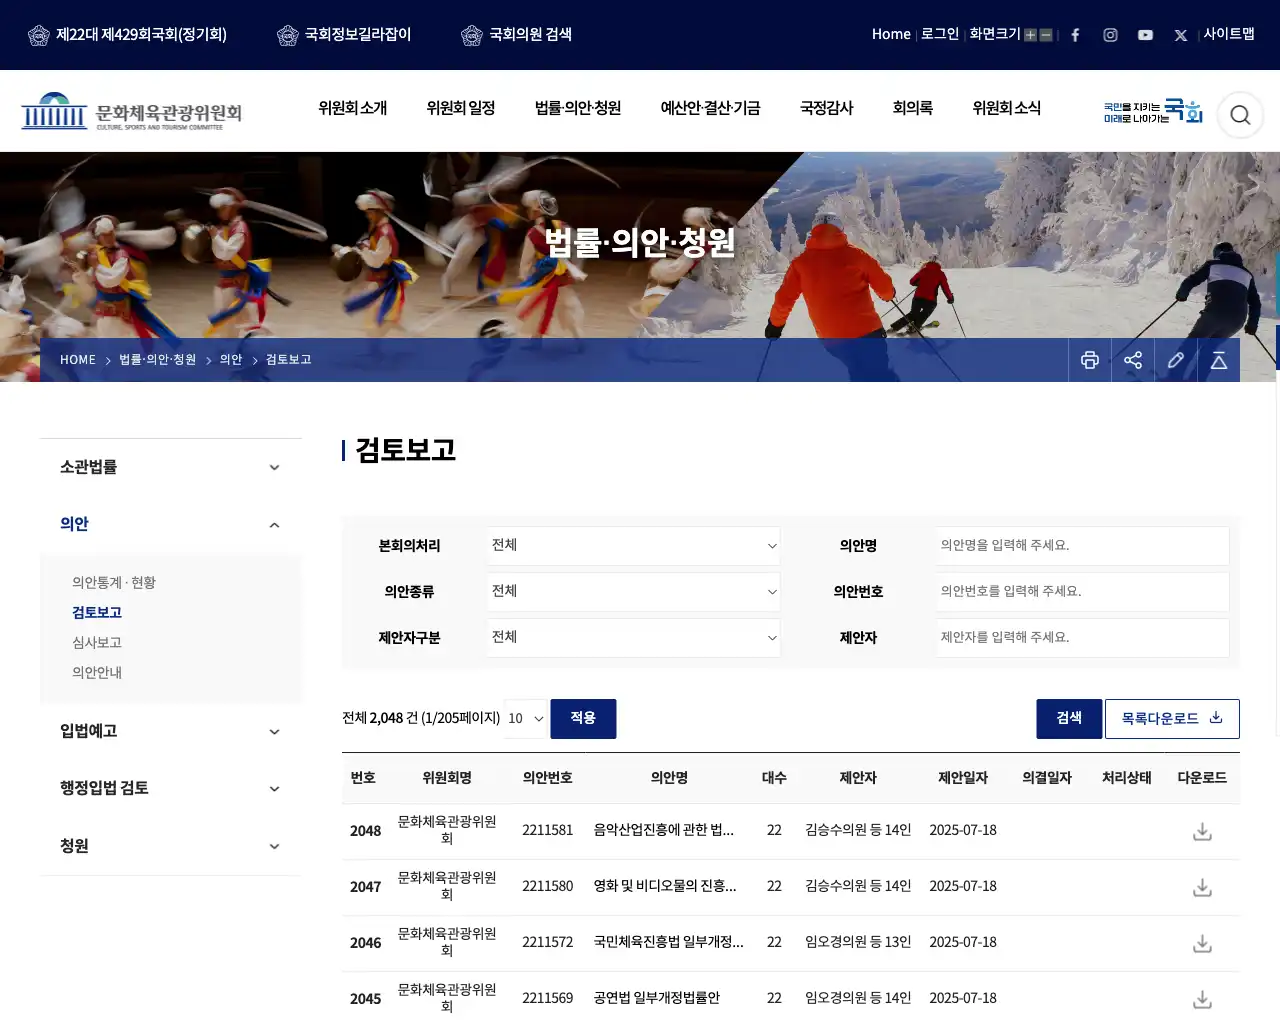Click the 검색 button
Viewport: 1280px width, 1024px height.
[x=1069, y=719]
